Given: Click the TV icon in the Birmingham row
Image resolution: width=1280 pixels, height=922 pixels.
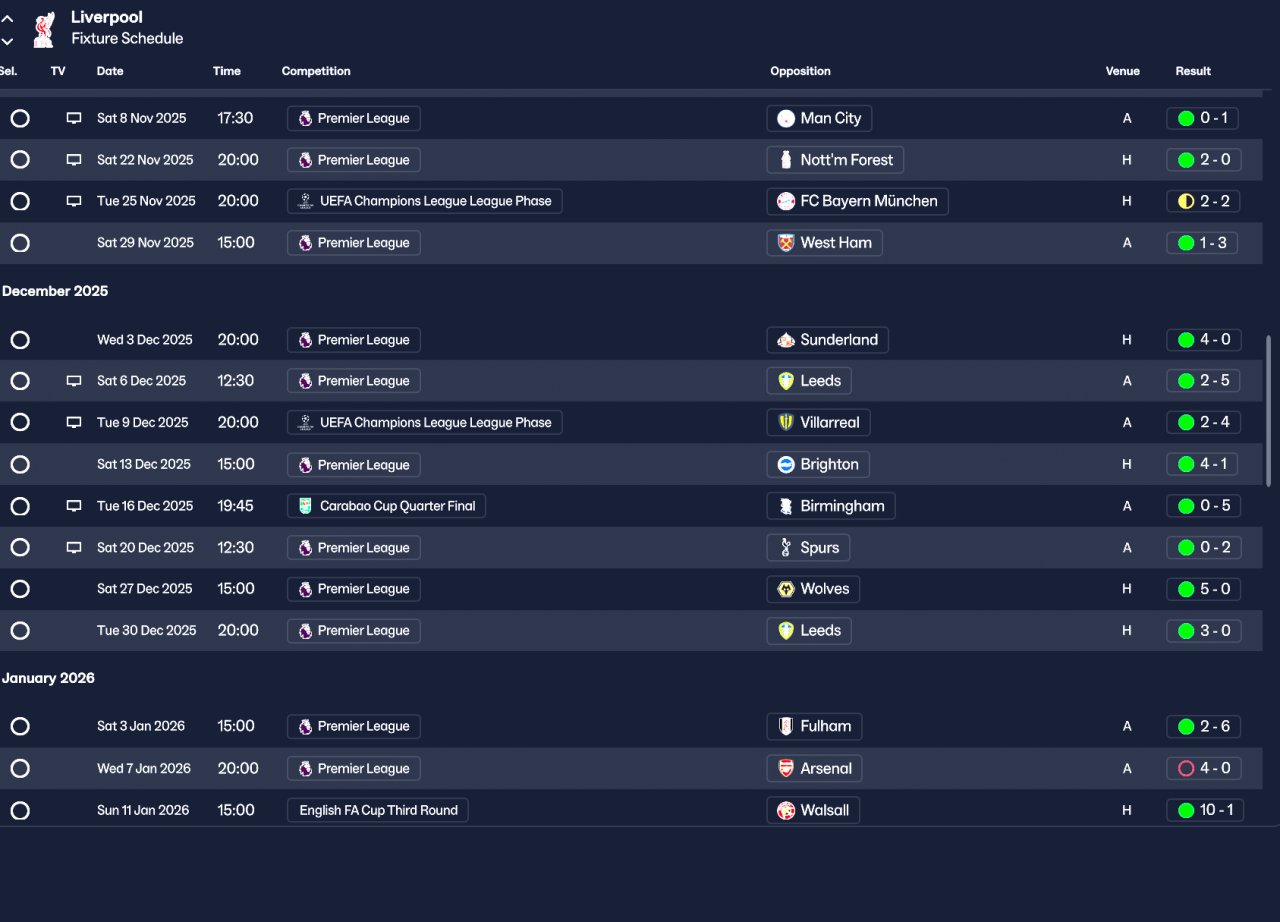Looking at the screenshot, I should click(x=74, y=506).
